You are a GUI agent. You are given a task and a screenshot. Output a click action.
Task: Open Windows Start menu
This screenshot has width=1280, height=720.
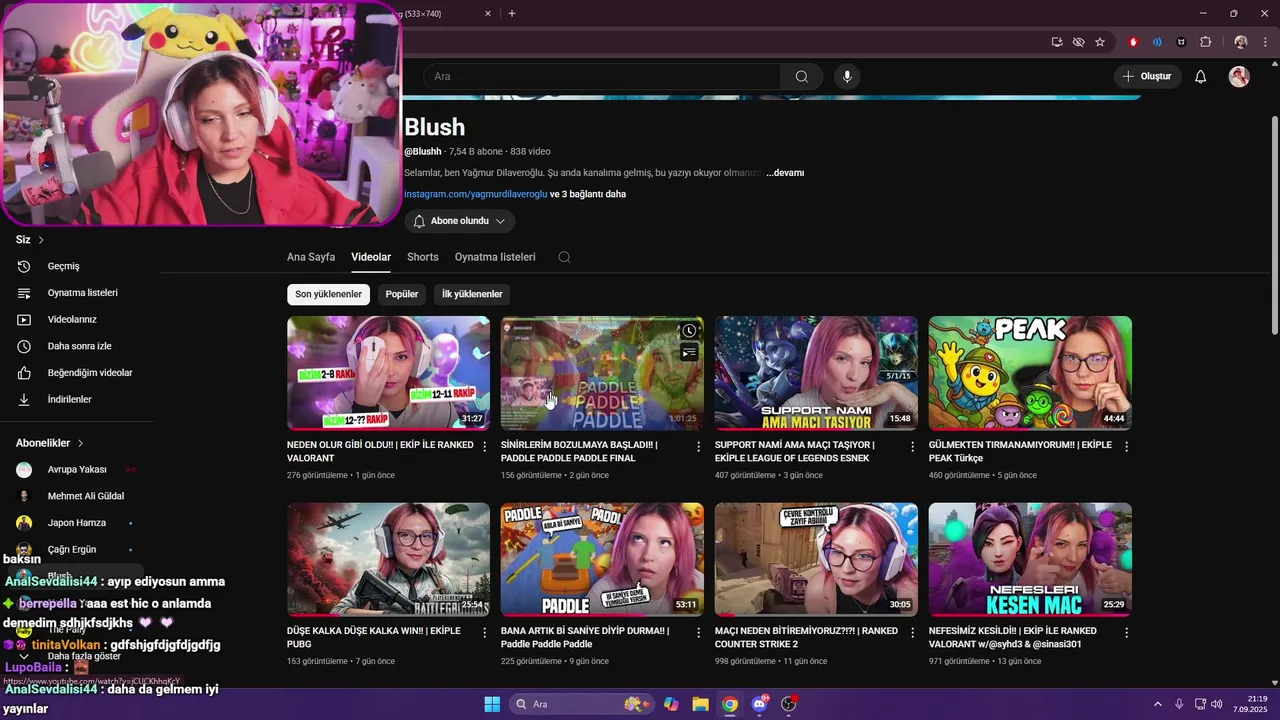492,704
